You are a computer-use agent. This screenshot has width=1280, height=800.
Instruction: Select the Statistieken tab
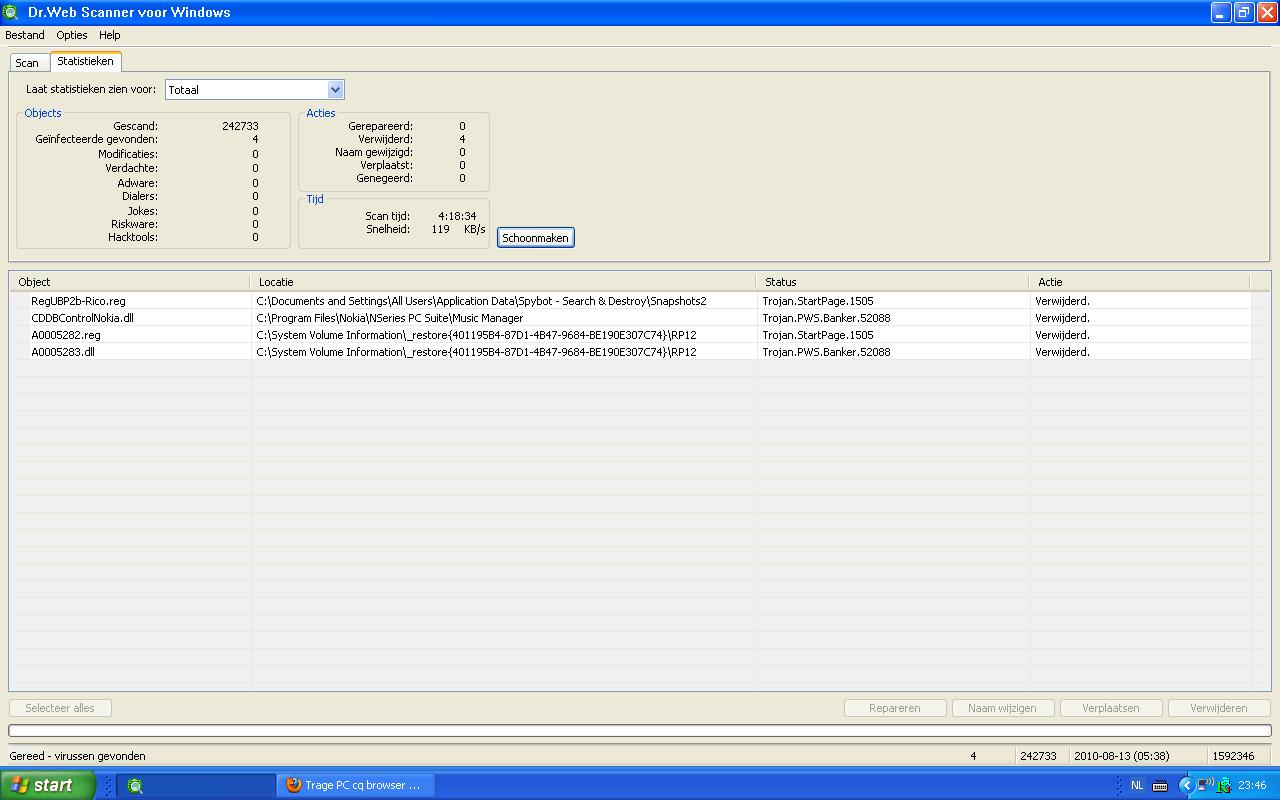pyautogui.click(x=85, y=61)
